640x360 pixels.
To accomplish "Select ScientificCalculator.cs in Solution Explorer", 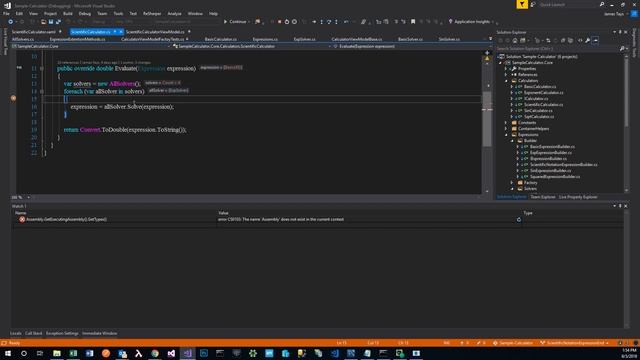I will tap(543, 105).
